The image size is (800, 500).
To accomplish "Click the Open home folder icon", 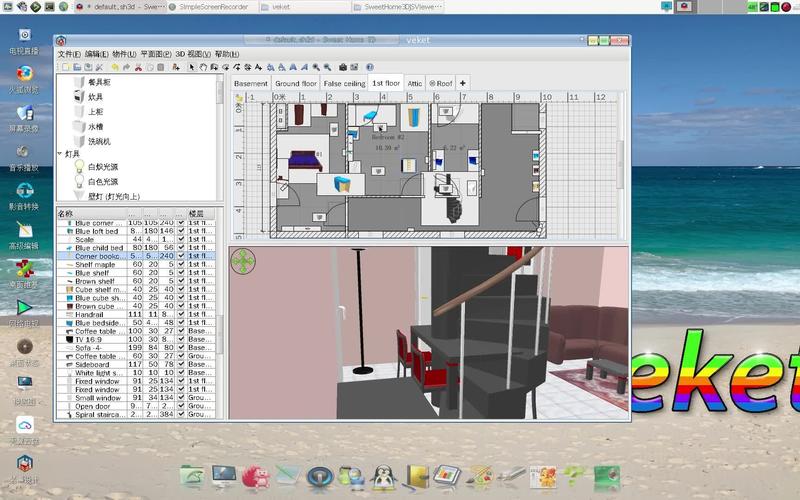I will coord(77,67).
